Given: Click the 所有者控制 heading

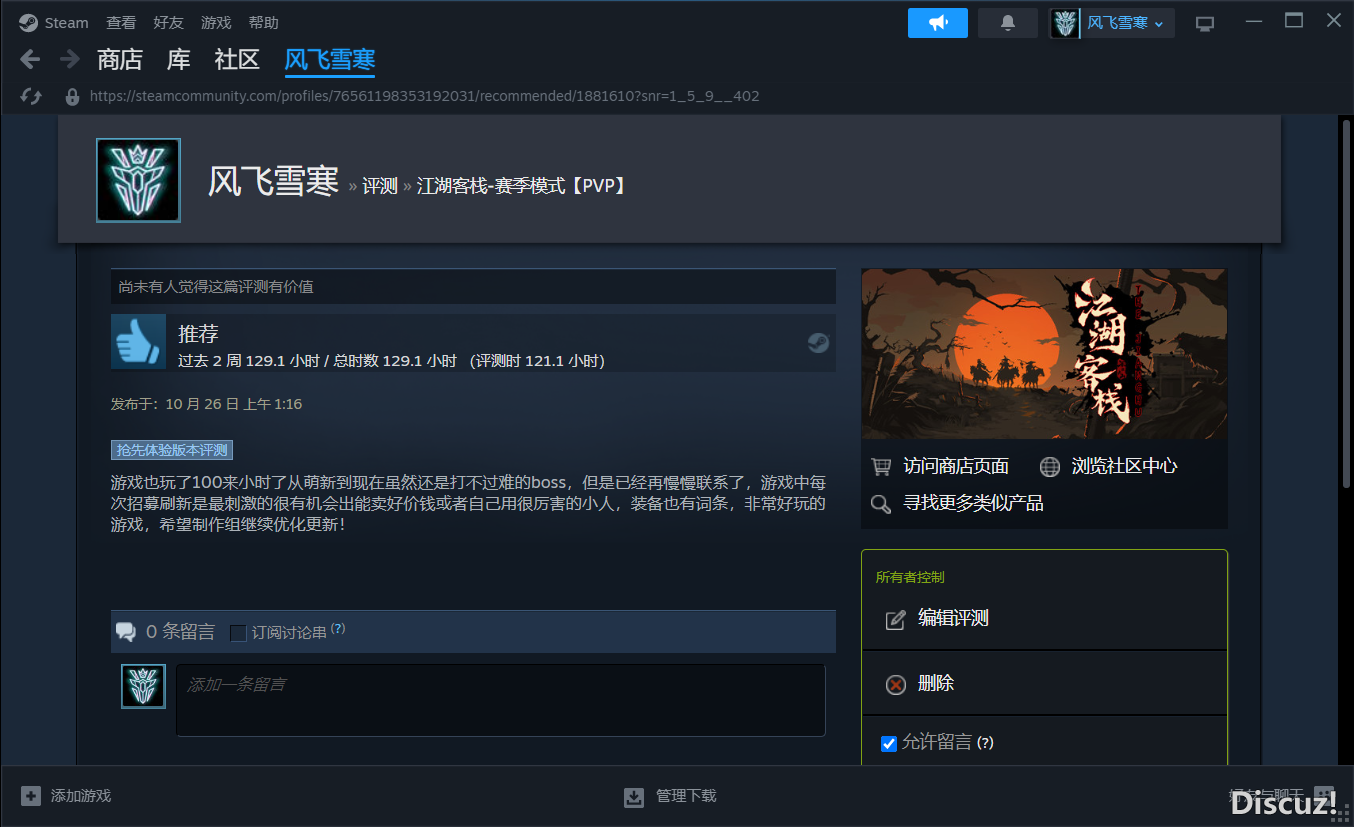Looking at the screenshot, I should [910, 577].
